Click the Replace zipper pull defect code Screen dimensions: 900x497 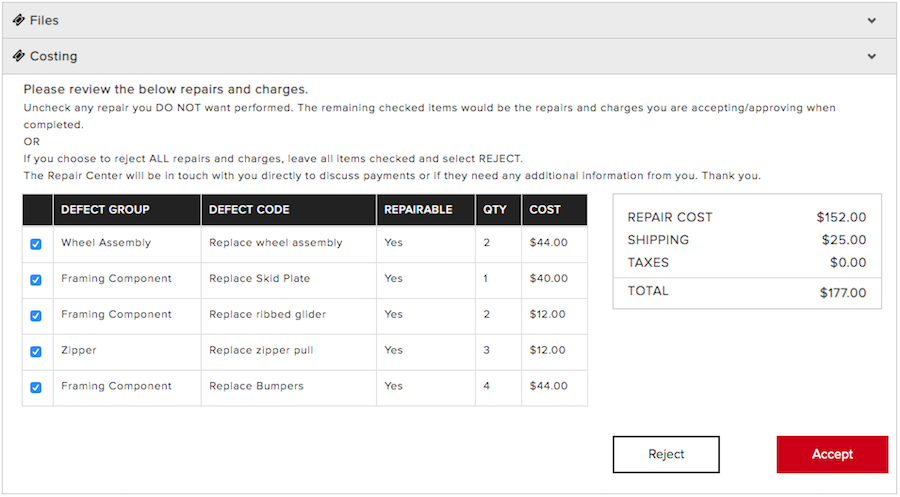pos(261,350)
